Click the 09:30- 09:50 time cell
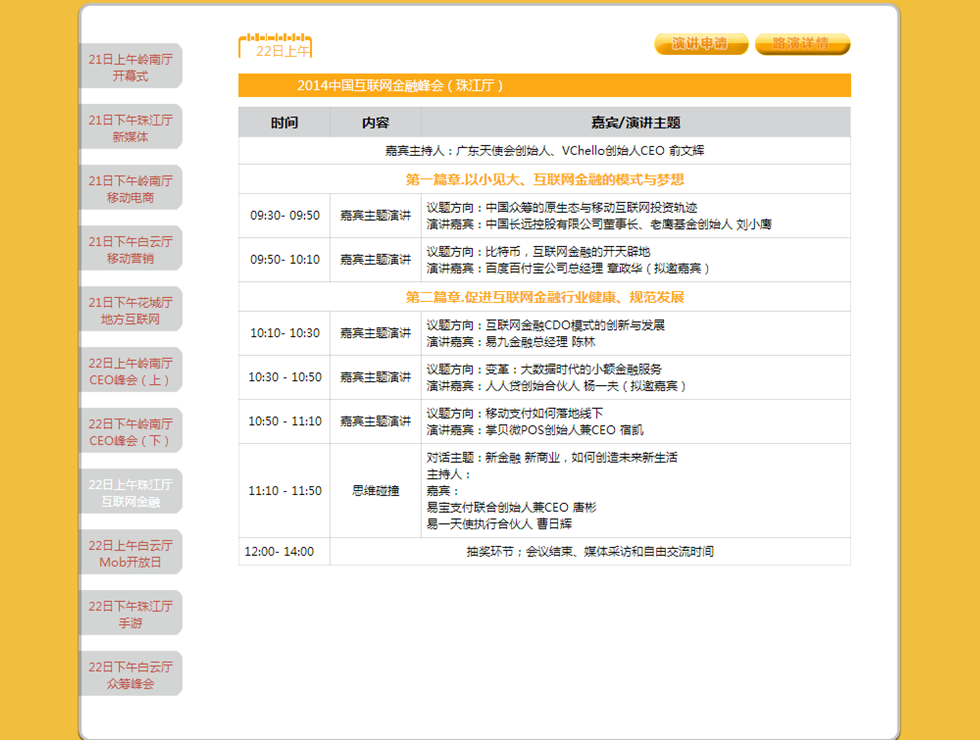 [x=284, y=216]
